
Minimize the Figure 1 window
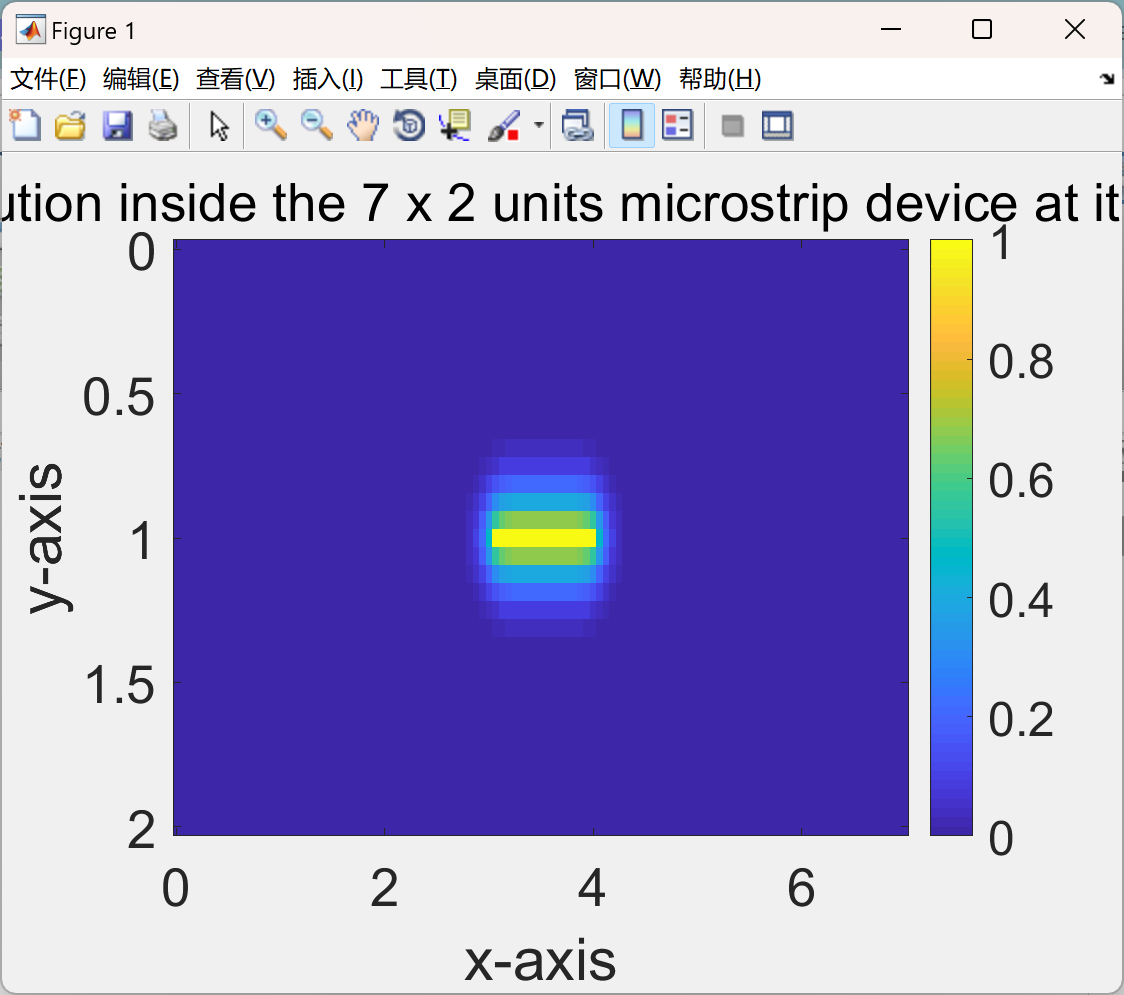click(x=890, y=29)
